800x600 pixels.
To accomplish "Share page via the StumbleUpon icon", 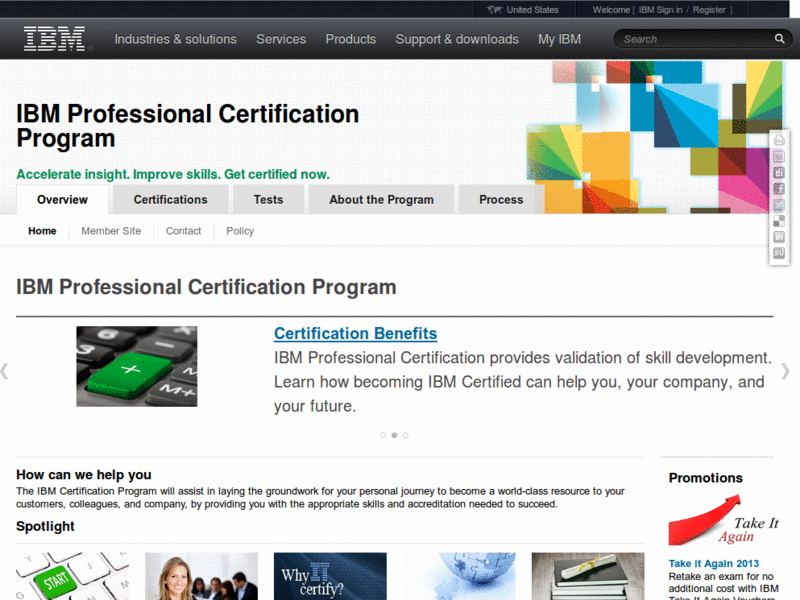I will tap(779, 253).
